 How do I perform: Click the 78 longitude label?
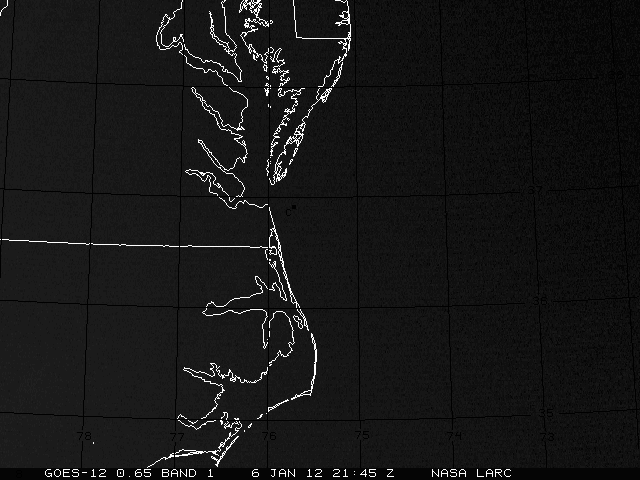click(x=84, y=436)
